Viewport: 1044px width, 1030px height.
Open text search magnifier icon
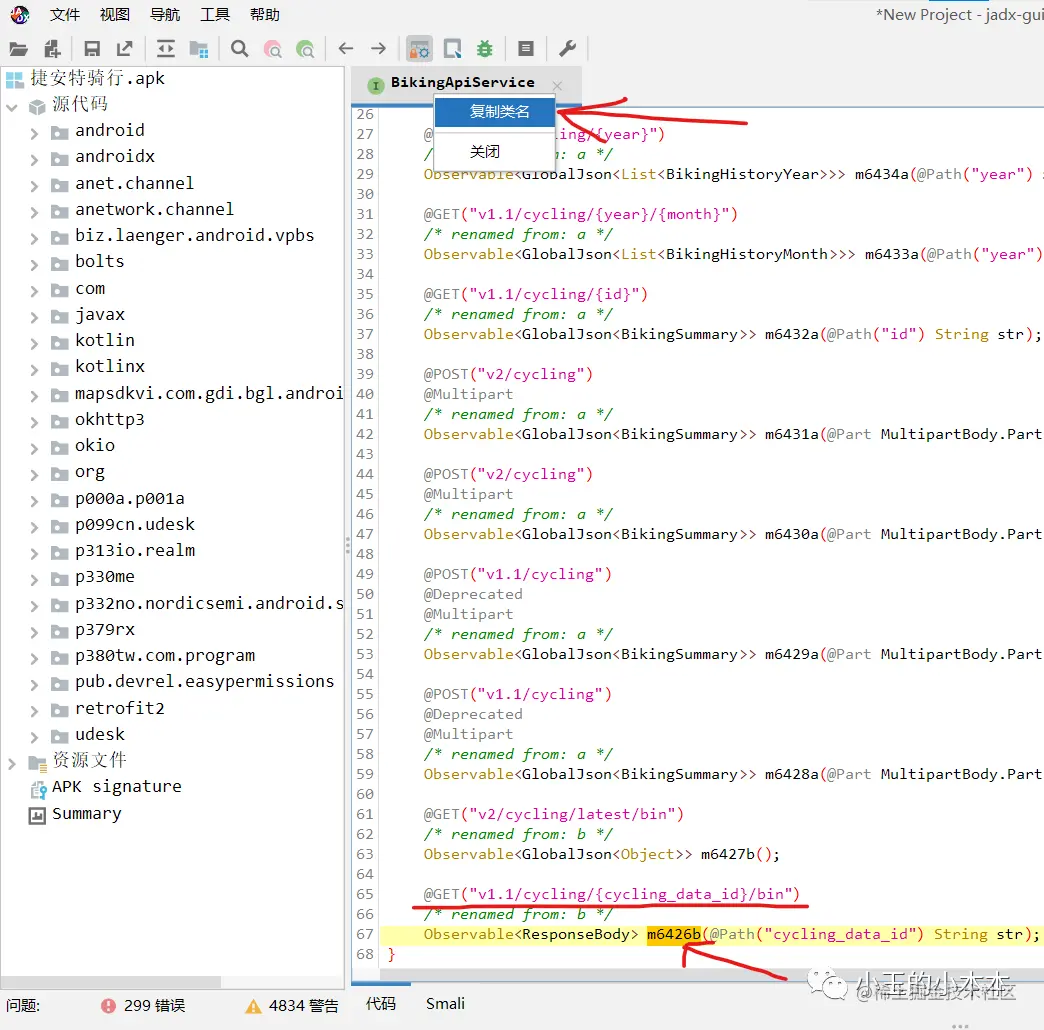coord(240,49)
